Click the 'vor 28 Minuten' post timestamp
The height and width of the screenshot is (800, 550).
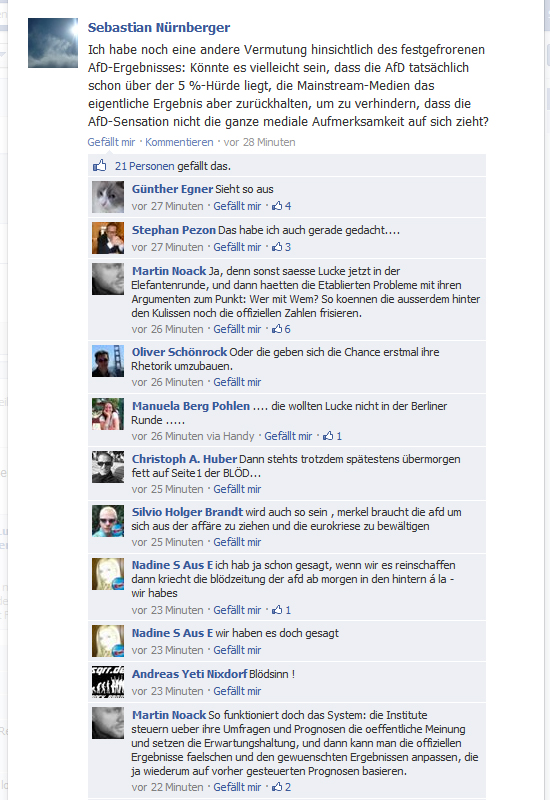[x=259, y=142]
